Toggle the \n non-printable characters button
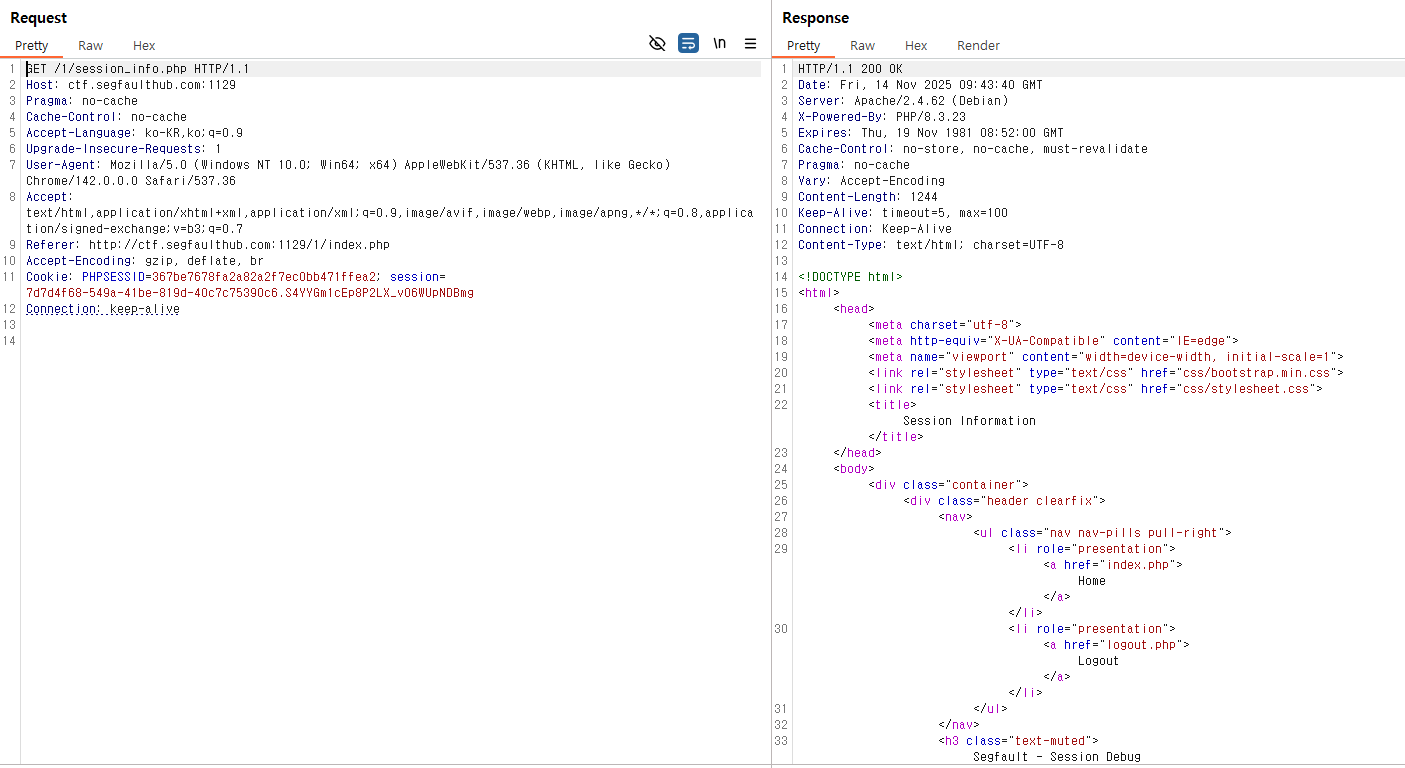1405x768 pixels. tap(720, 43)
